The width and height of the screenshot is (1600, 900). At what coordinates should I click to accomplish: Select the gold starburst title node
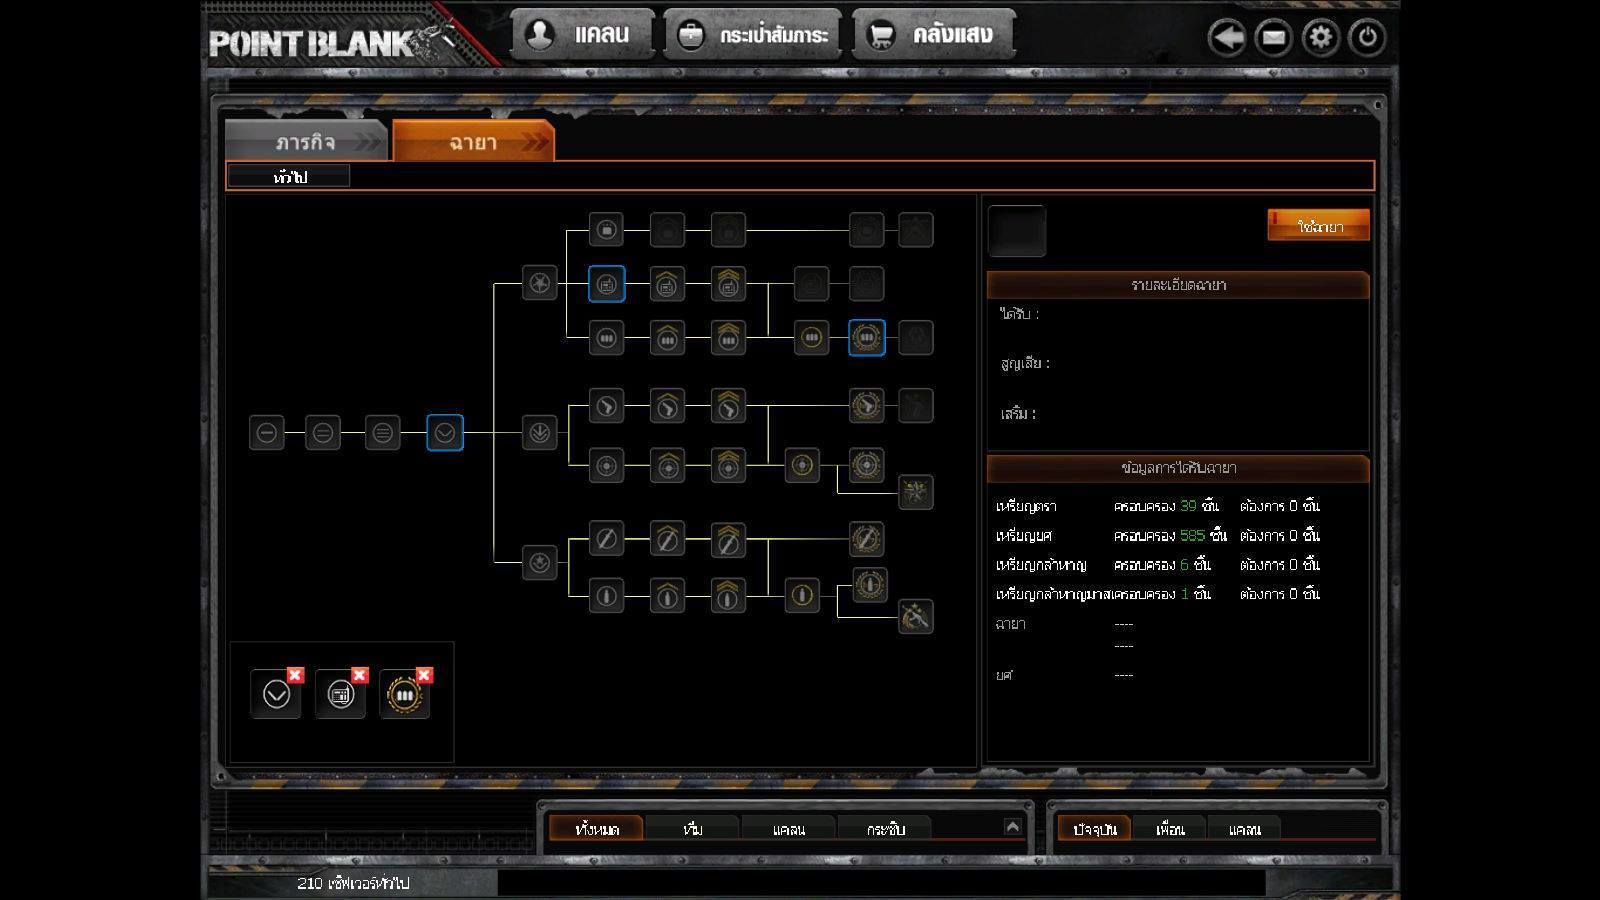click(x=916, y=492)
